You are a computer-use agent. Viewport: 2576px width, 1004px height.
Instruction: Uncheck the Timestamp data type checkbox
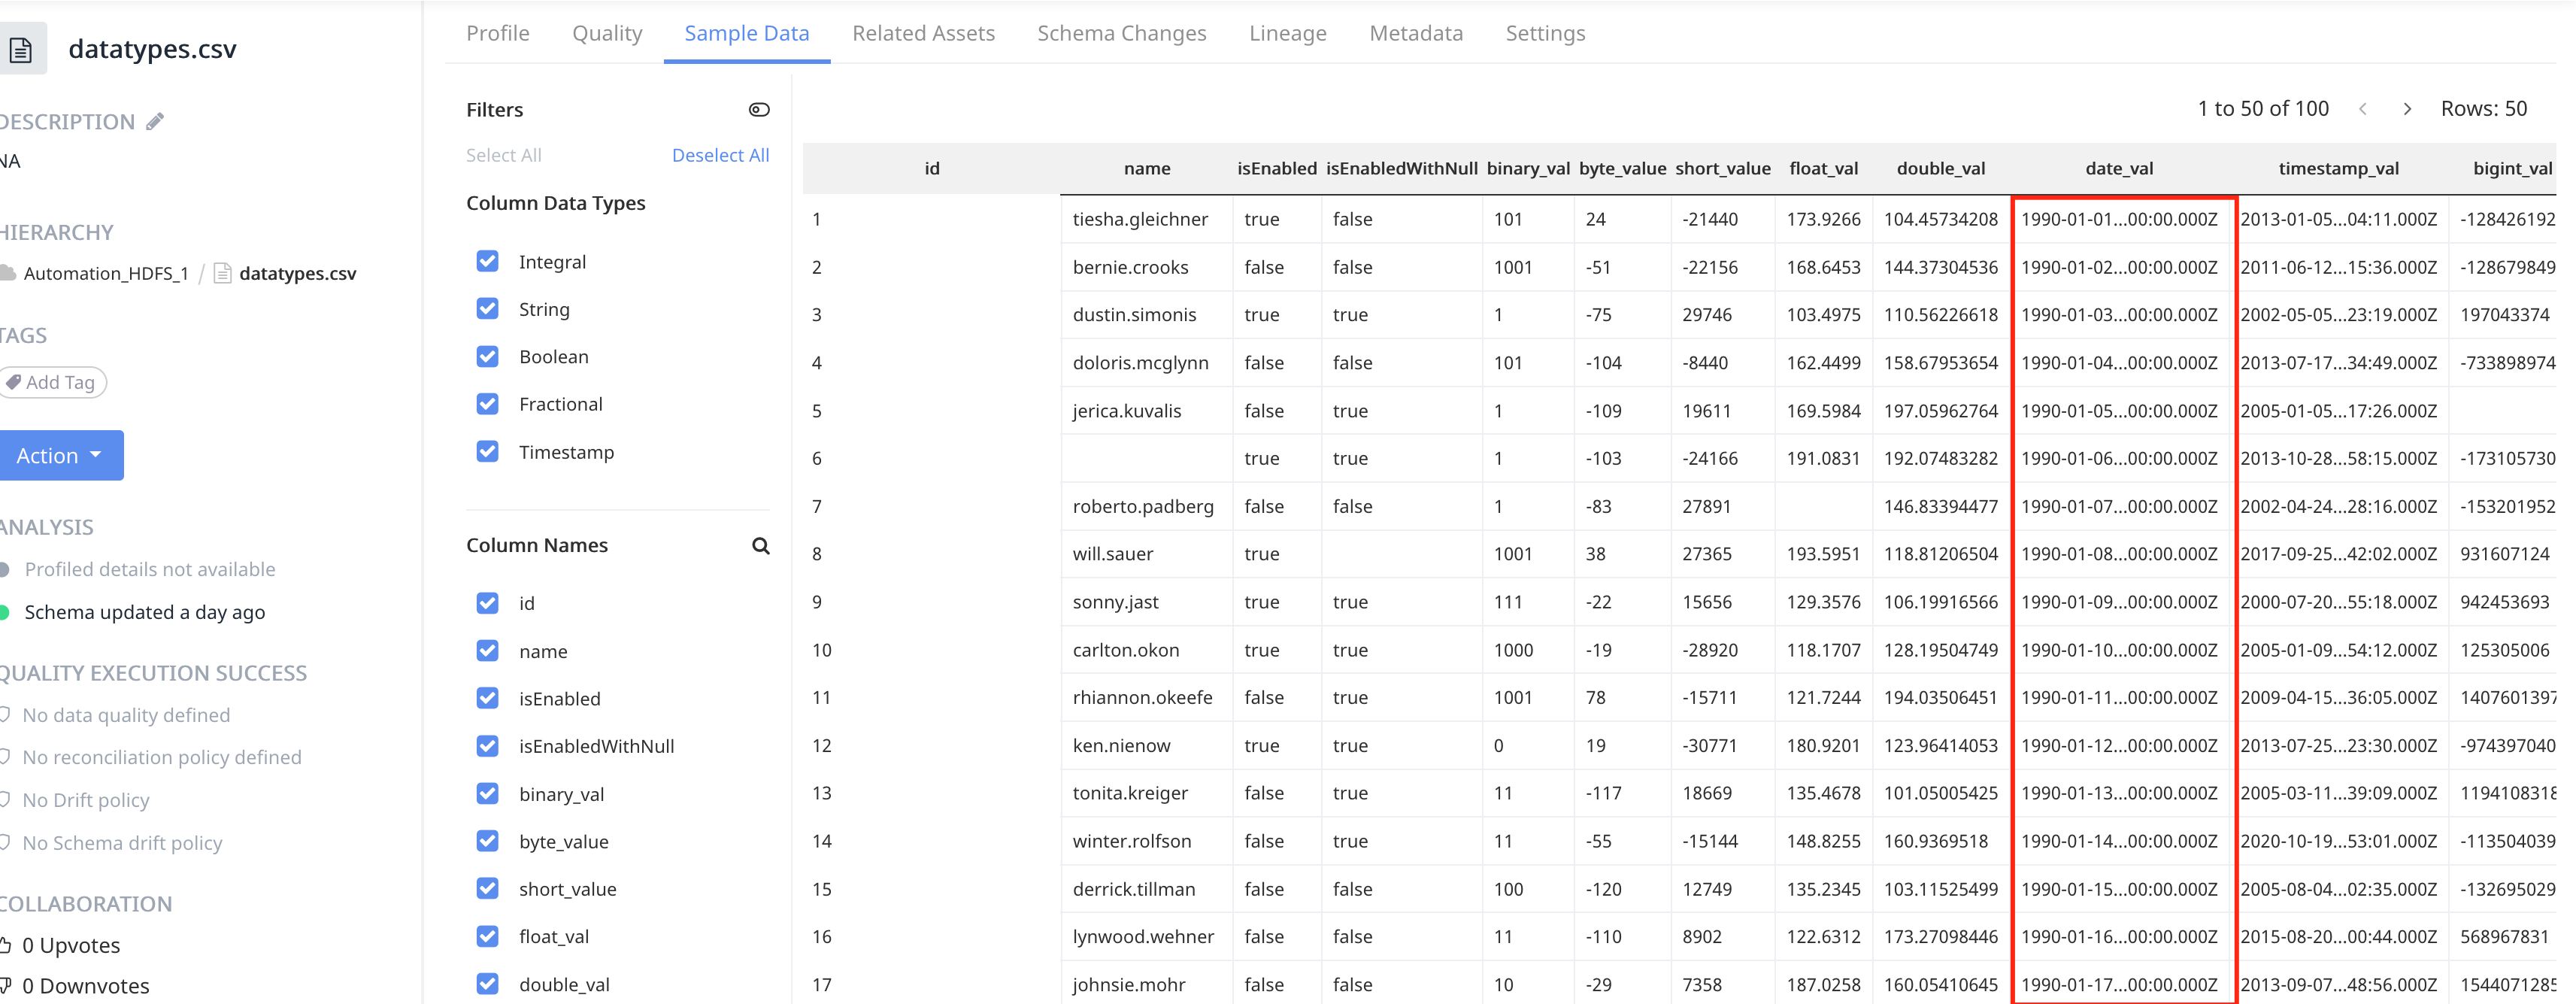[487, 452]
